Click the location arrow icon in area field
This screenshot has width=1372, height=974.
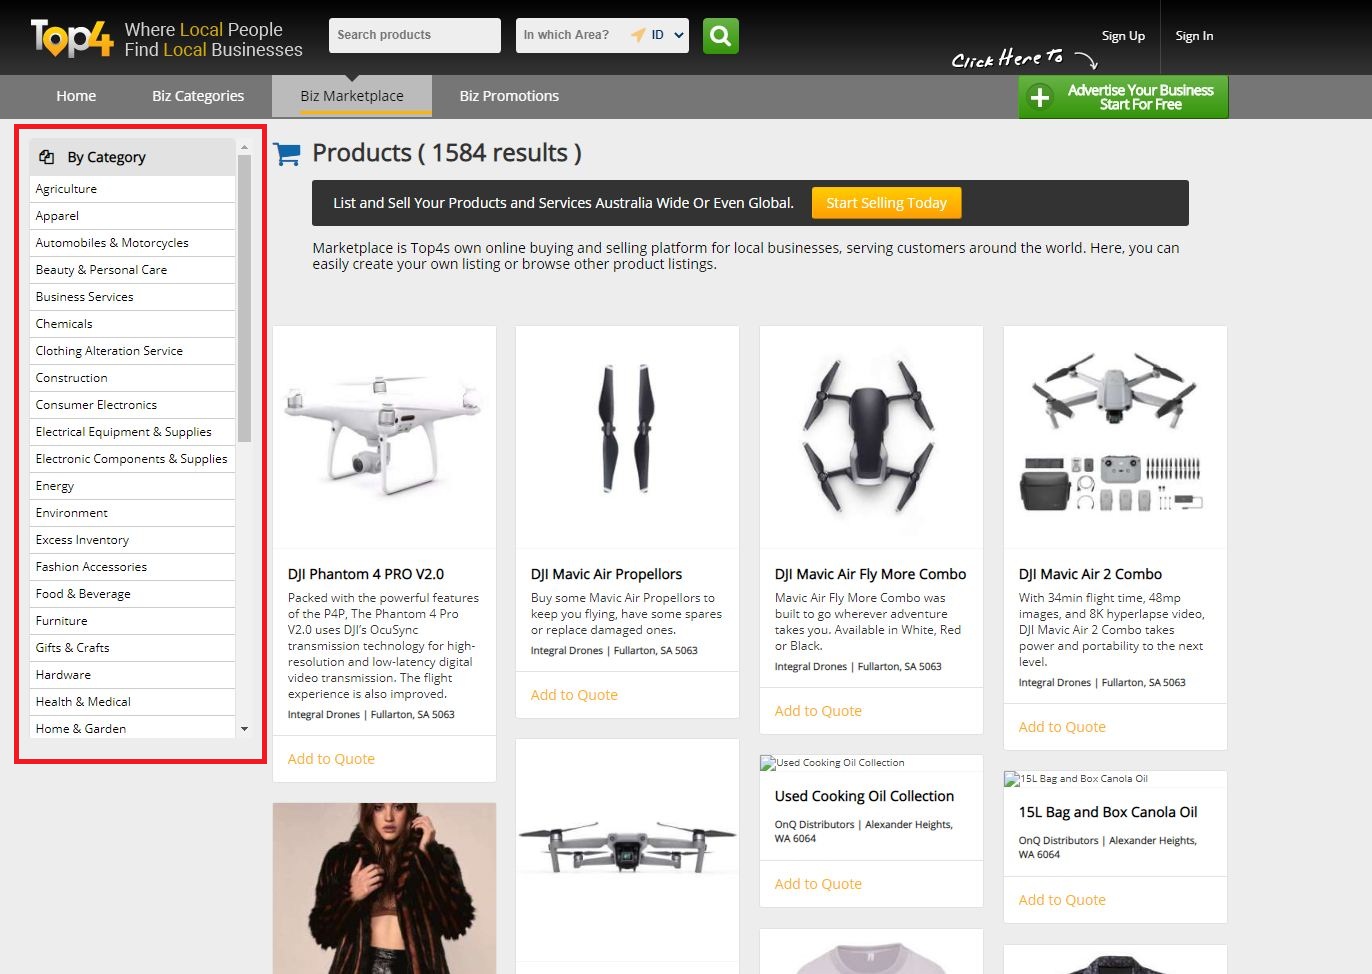[x=637, y=35]
